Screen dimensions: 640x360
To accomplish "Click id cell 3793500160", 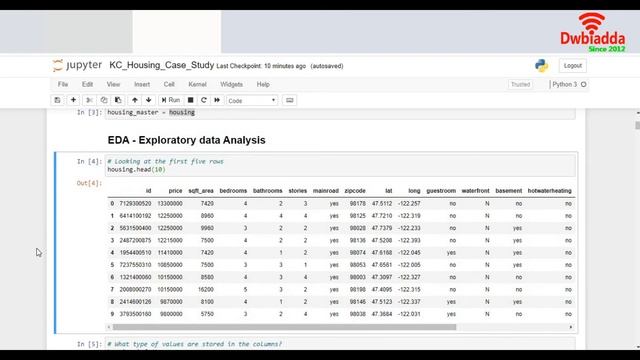I will [x=135, y=313].
